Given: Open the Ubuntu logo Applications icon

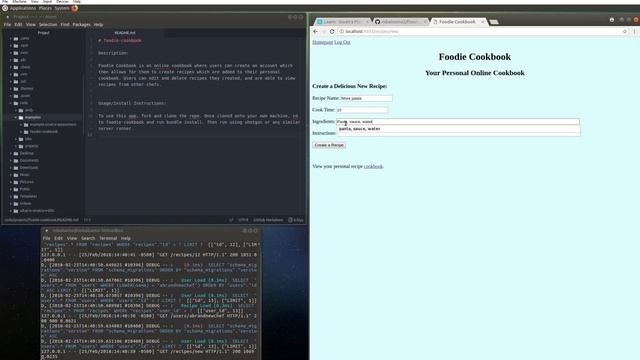Looking at the screenshot, I should [x=5, y=8].
